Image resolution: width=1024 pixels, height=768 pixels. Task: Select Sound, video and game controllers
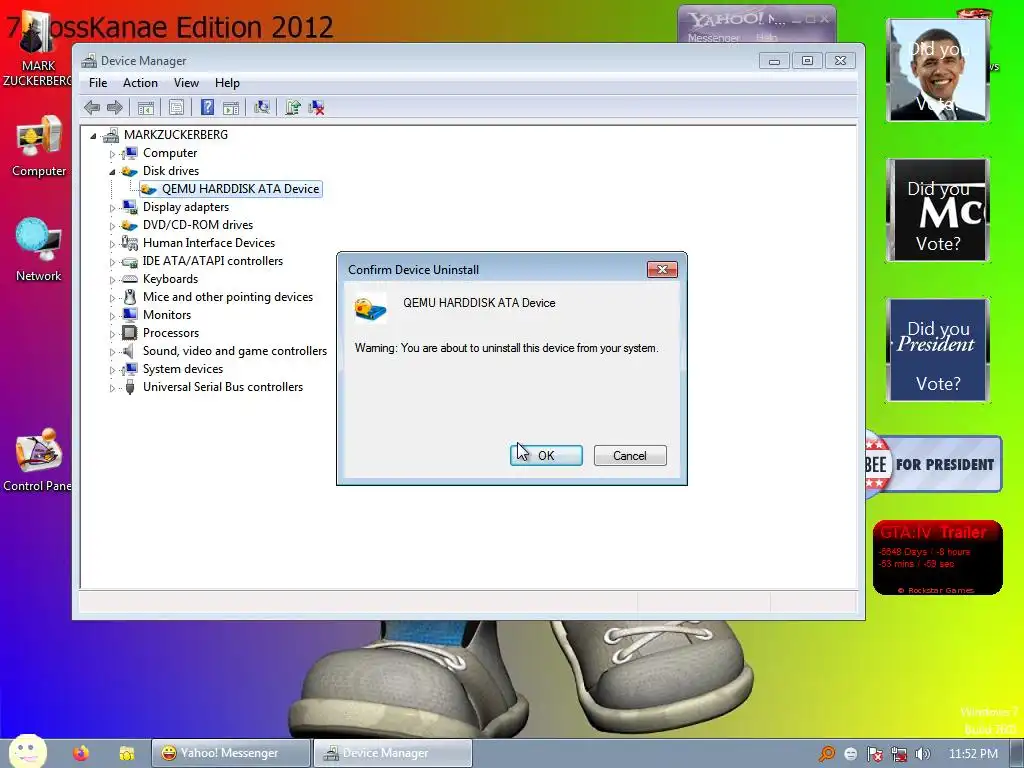click(x=234, y=351)
